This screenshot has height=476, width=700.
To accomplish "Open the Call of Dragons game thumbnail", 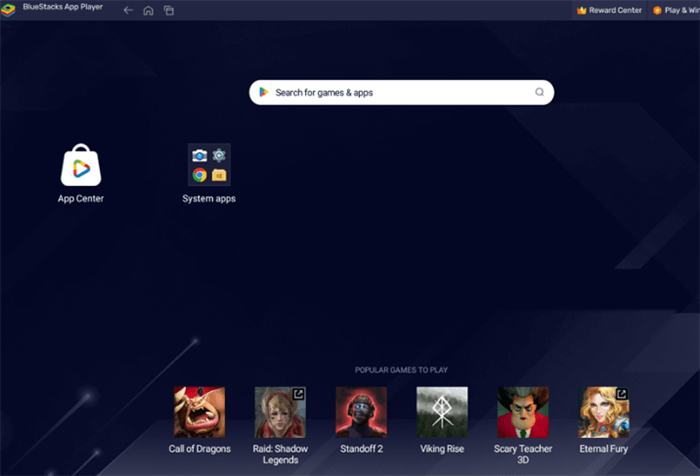I will (x=200, y=412).
